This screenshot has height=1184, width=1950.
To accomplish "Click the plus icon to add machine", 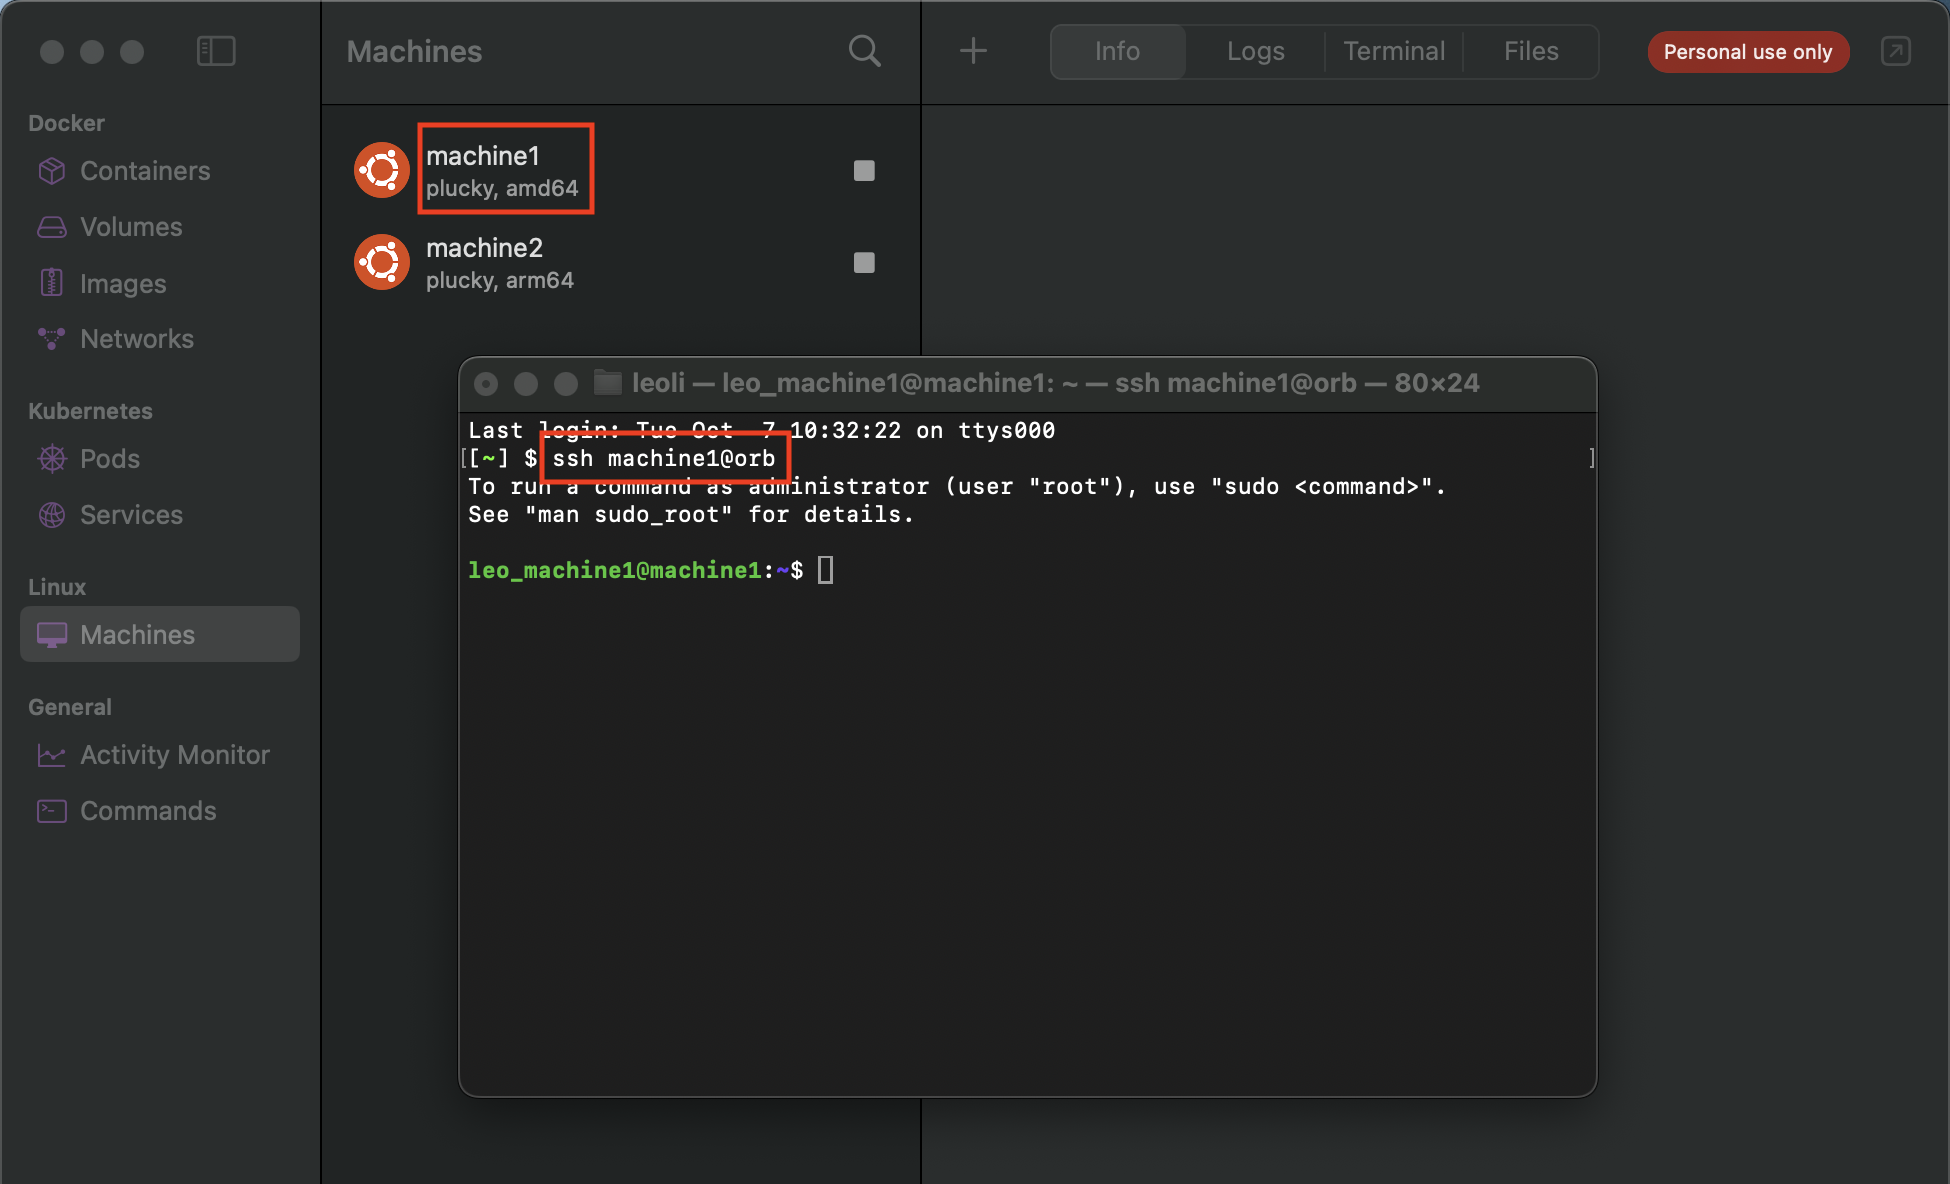I will pyautogui.click(x=973, y=51).
